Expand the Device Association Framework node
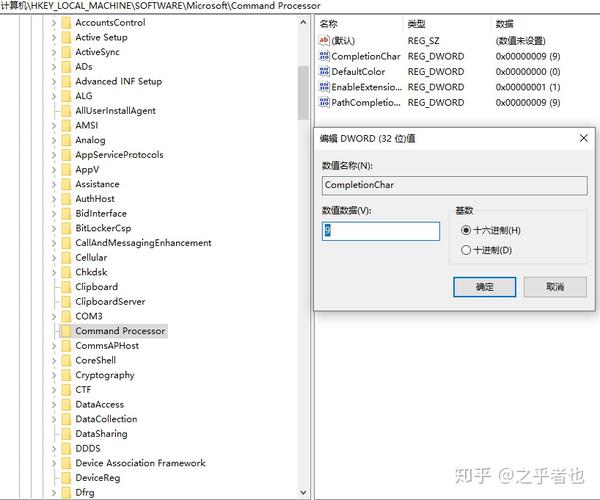This screenshot has width=600, height=500. pos(54,463)
